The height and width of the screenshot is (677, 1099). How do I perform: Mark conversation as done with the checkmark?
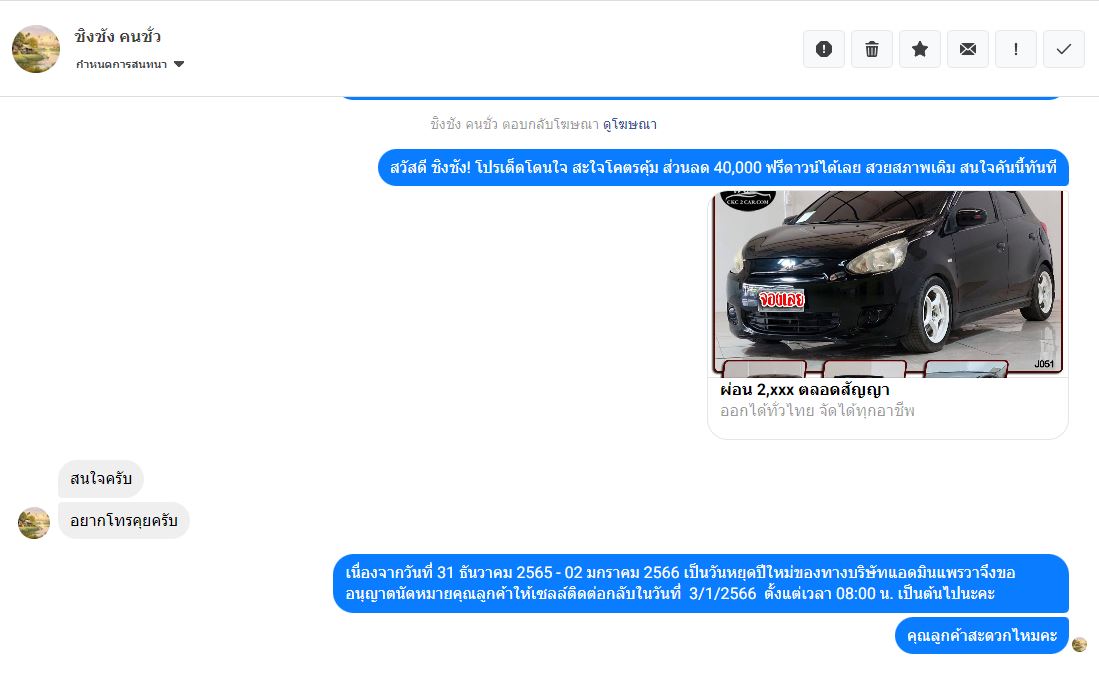coord(1064,49)
